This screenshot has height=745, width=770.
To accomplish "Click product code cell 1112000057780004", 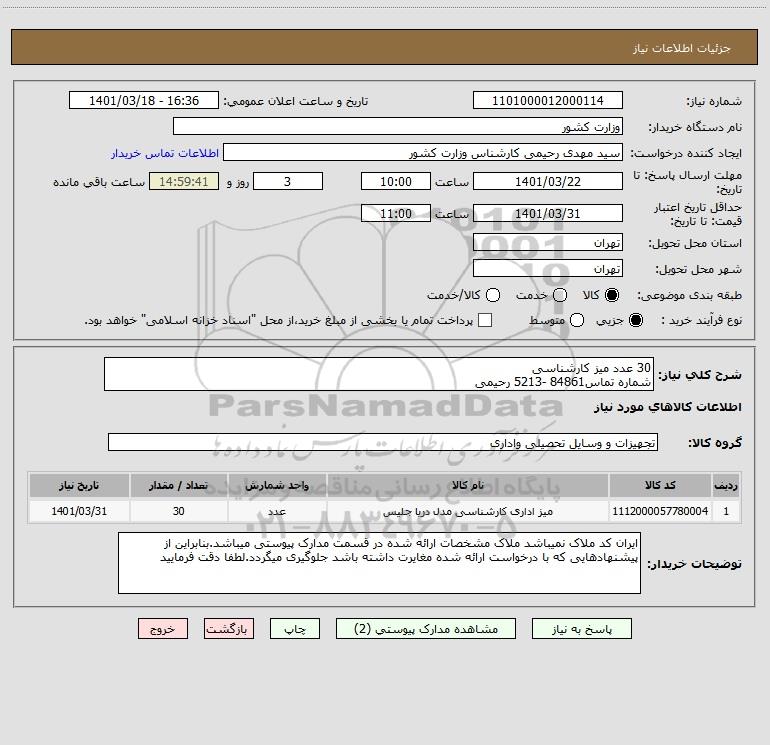I will tap(660, 511).
